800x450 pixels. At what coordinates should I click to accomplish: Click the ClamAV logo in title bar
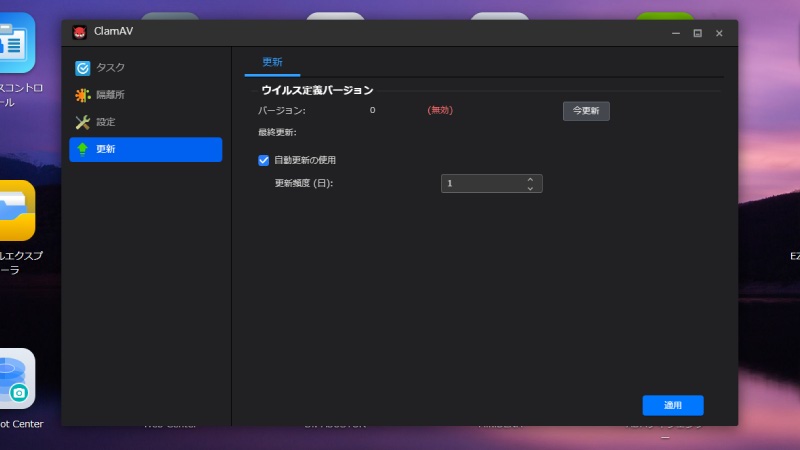tap(79, 32)
